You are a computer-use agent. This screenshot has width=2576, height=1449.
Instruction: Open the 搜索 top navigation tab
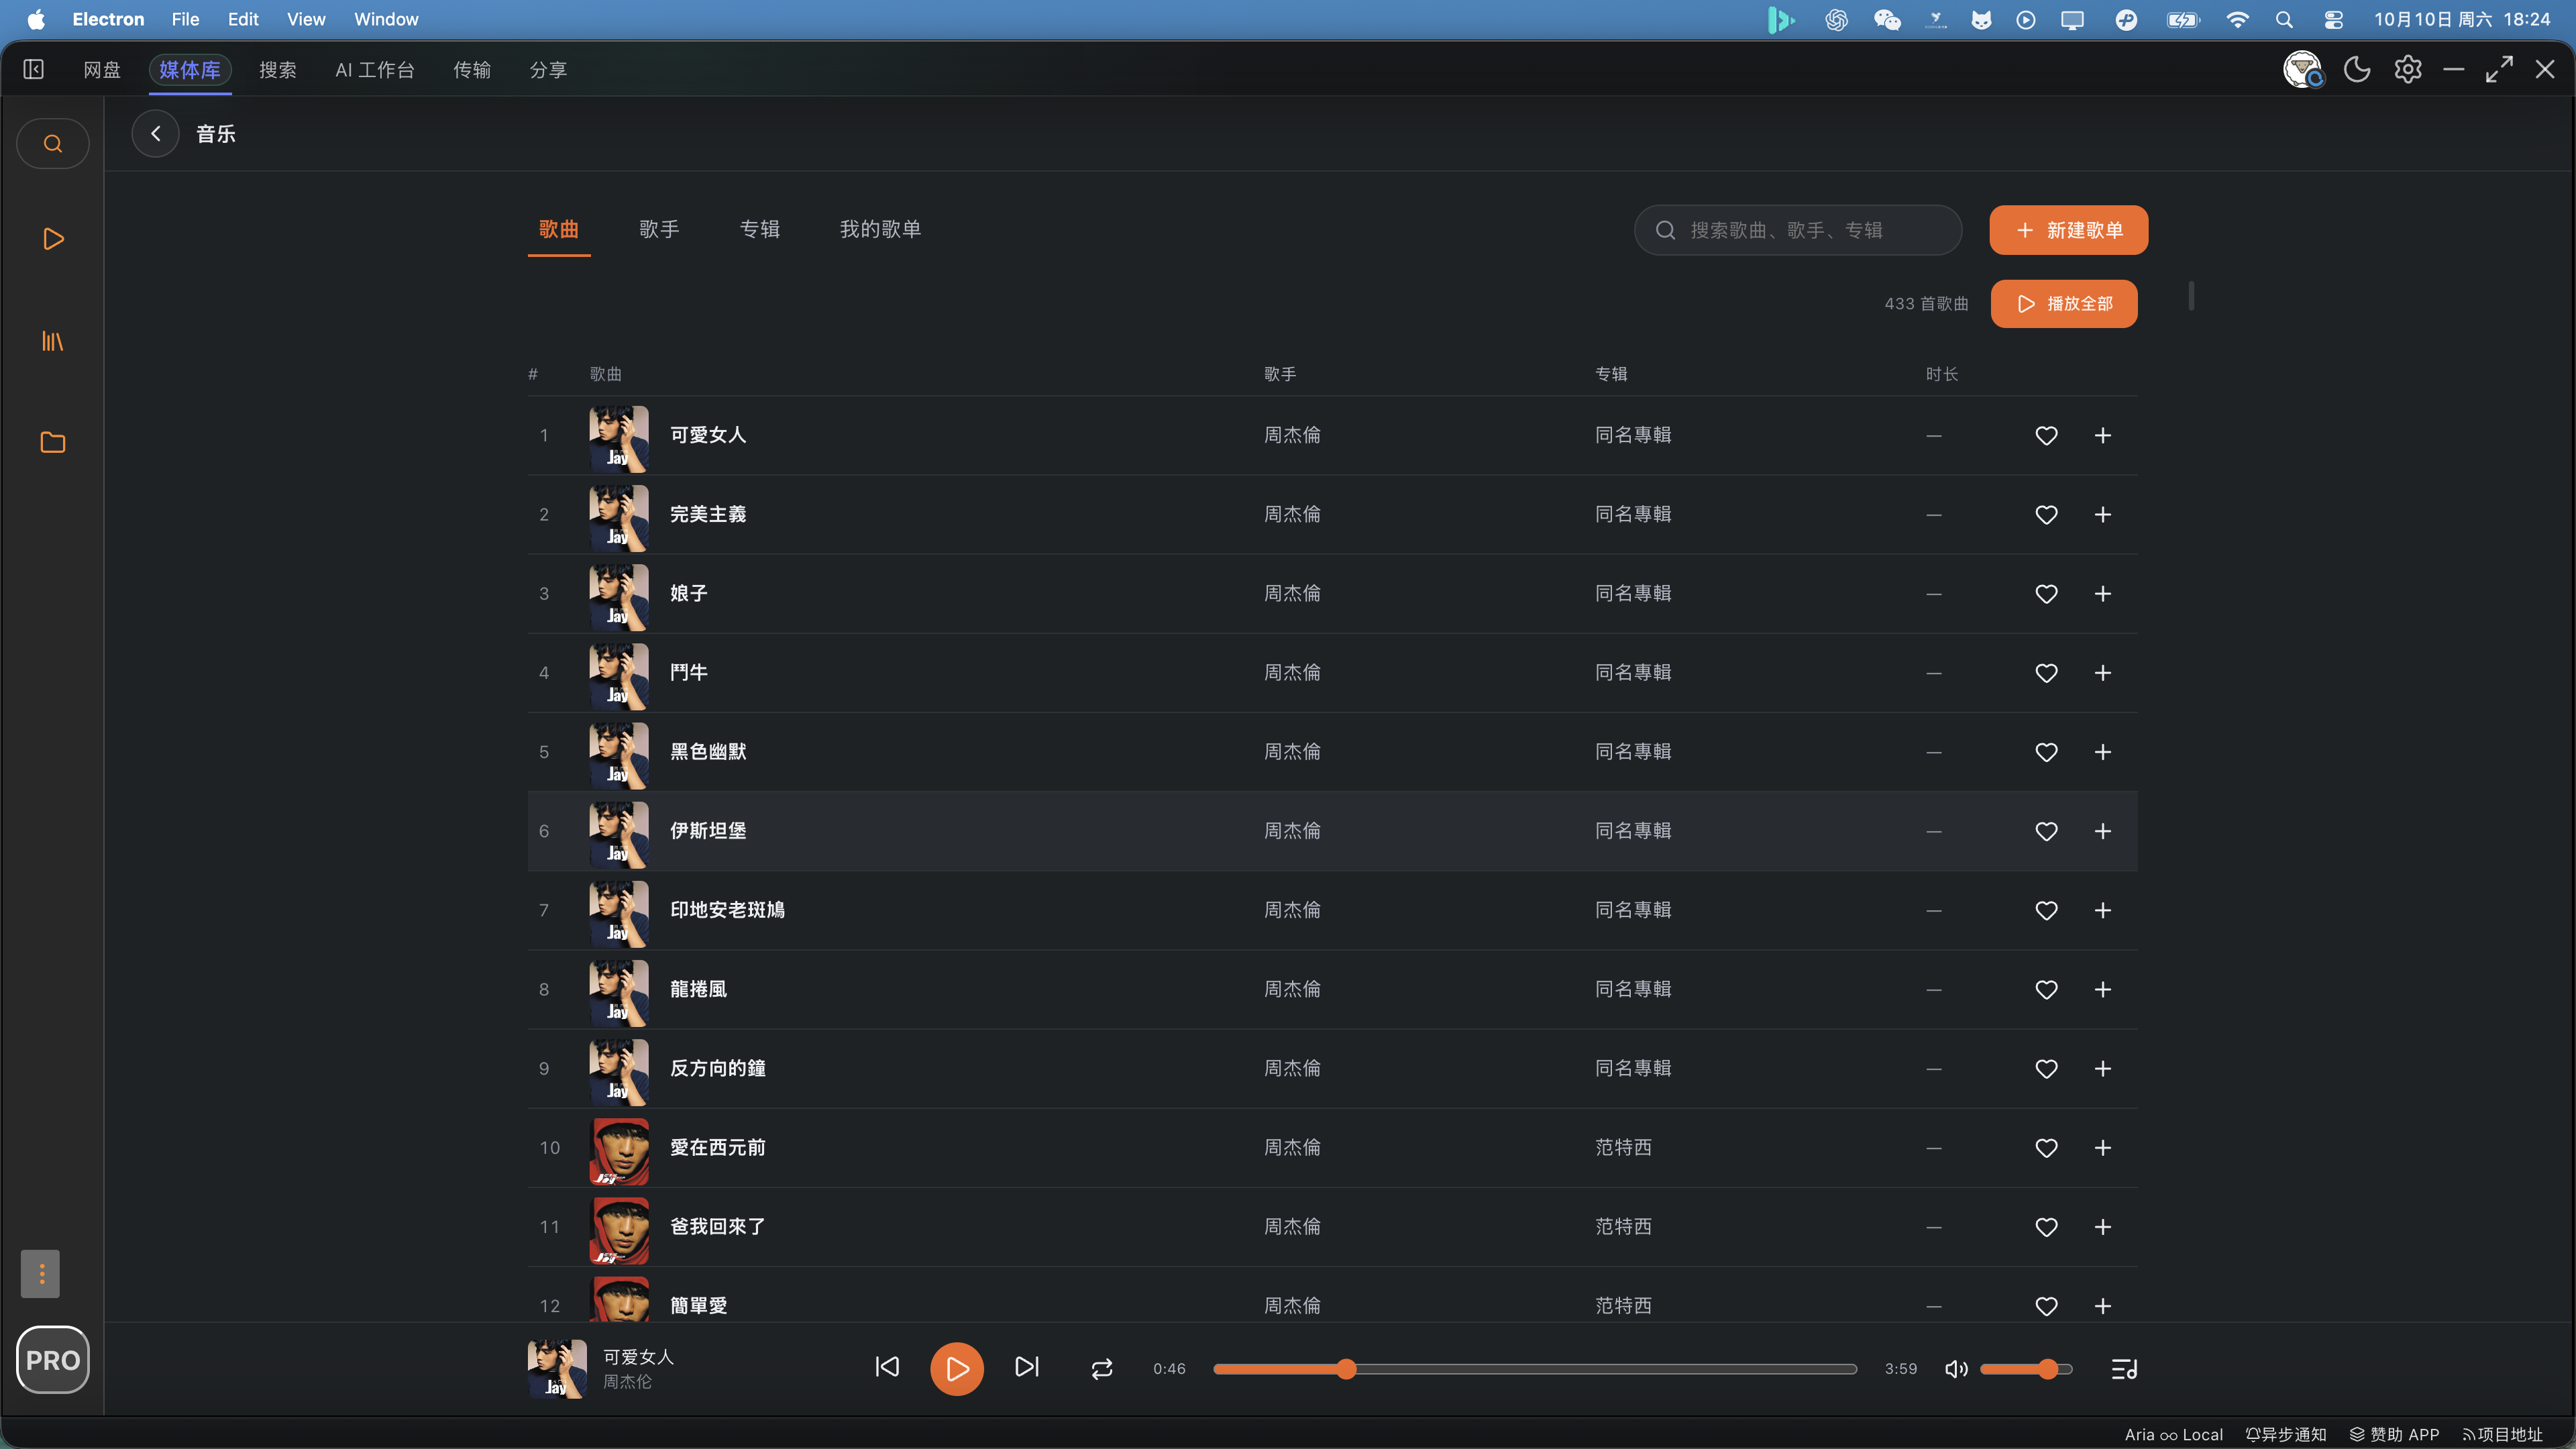point(278,69)
